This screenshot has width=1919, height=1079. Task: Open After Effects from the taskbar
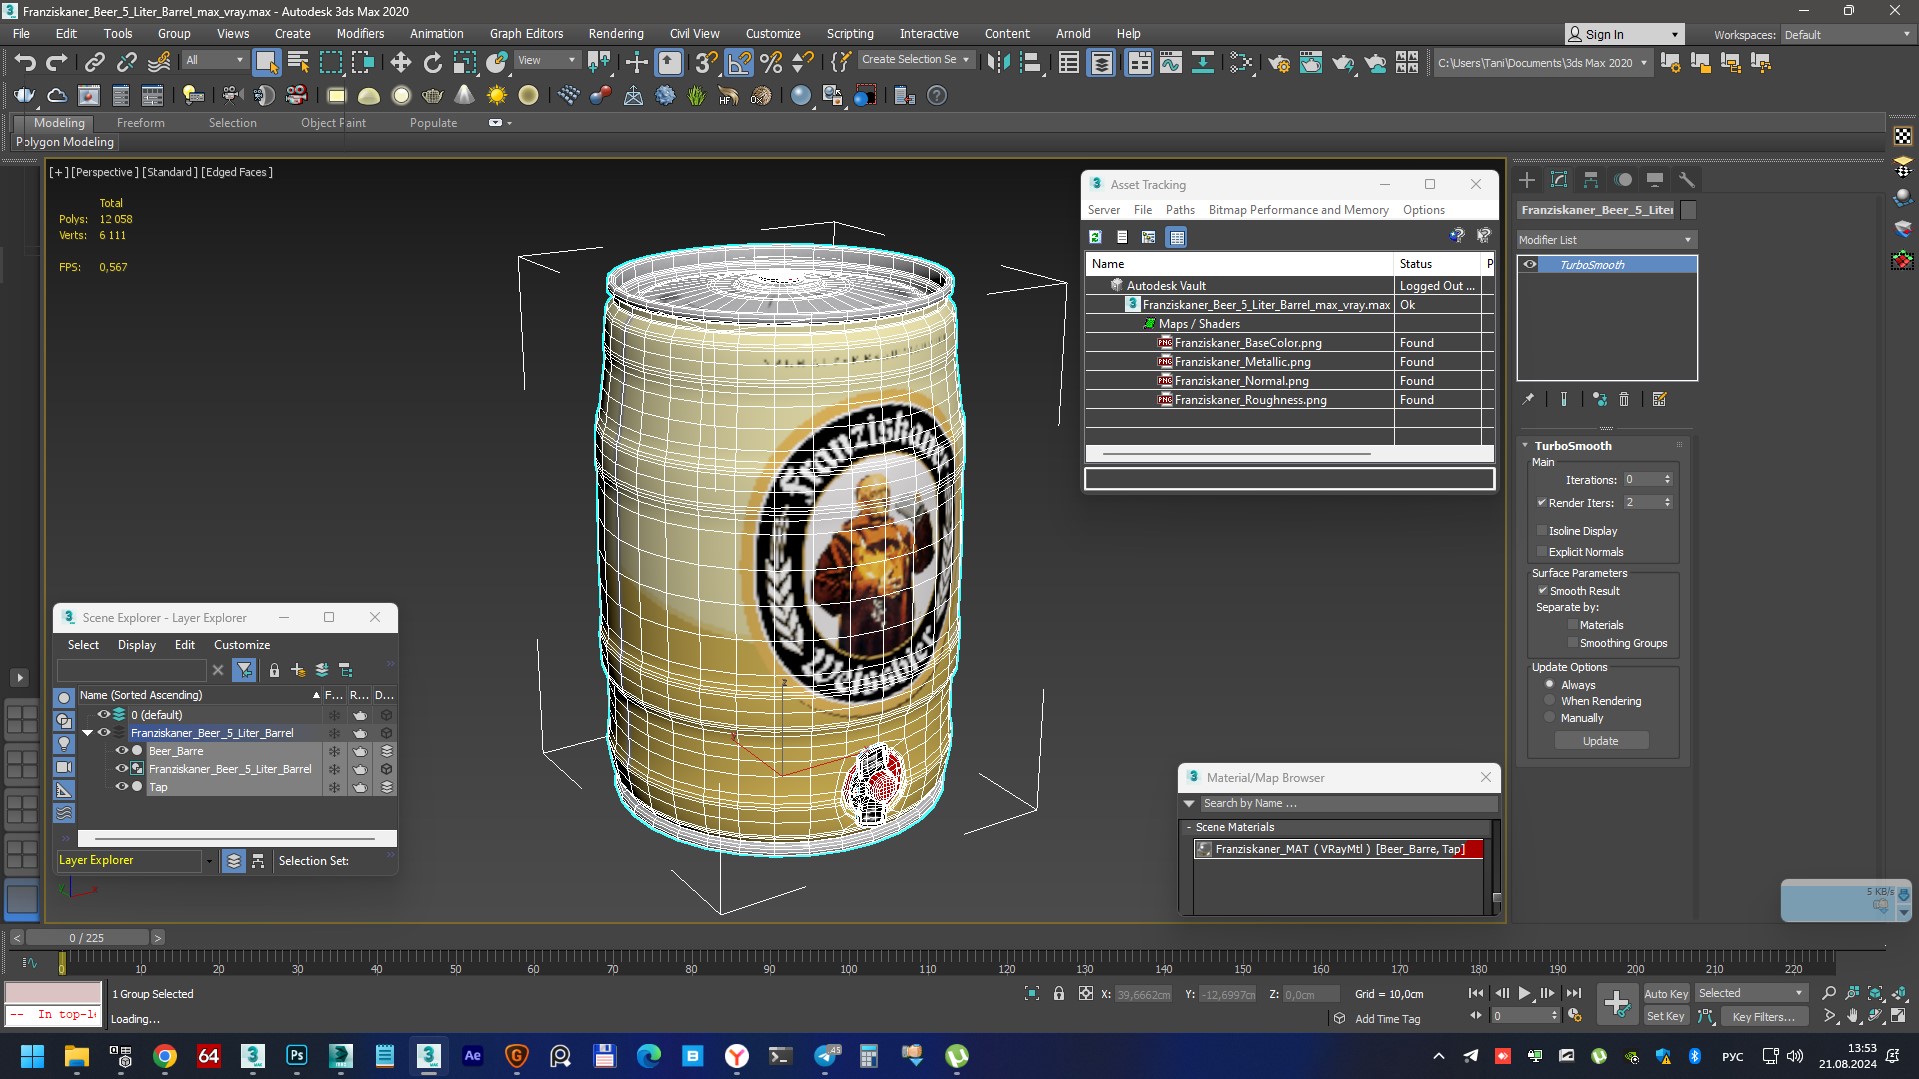click(x=473, y=1055)
